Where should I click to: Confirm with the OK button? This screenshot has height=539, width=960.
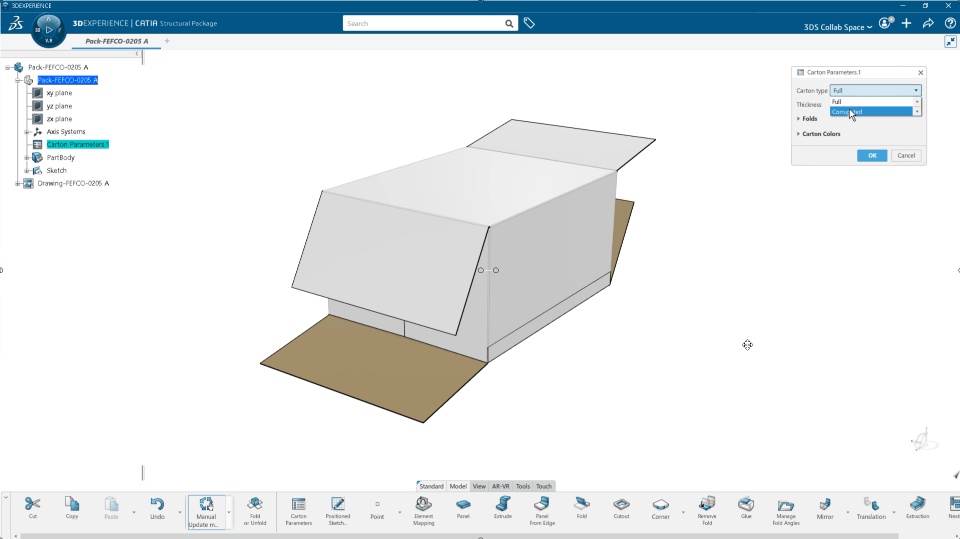[x=872, y=156]
